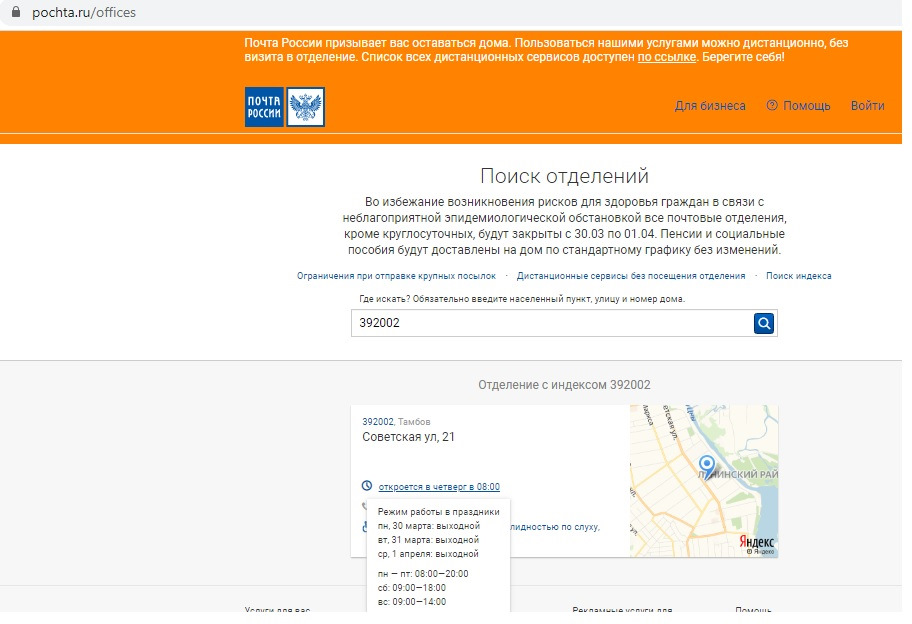
Task: Select 'пн, 30 марта: выходной' line
Action: tap(429, 526)
